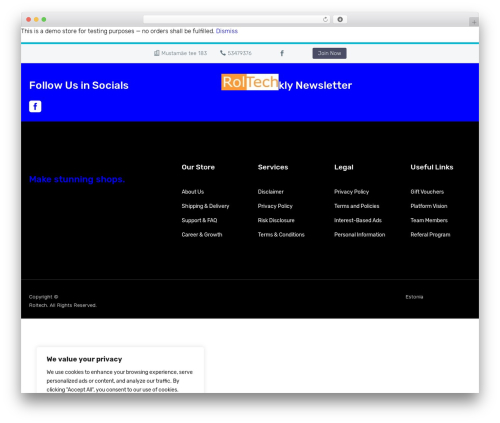
Task: Click the RolTech logo
Action: [x=250, y=82]
